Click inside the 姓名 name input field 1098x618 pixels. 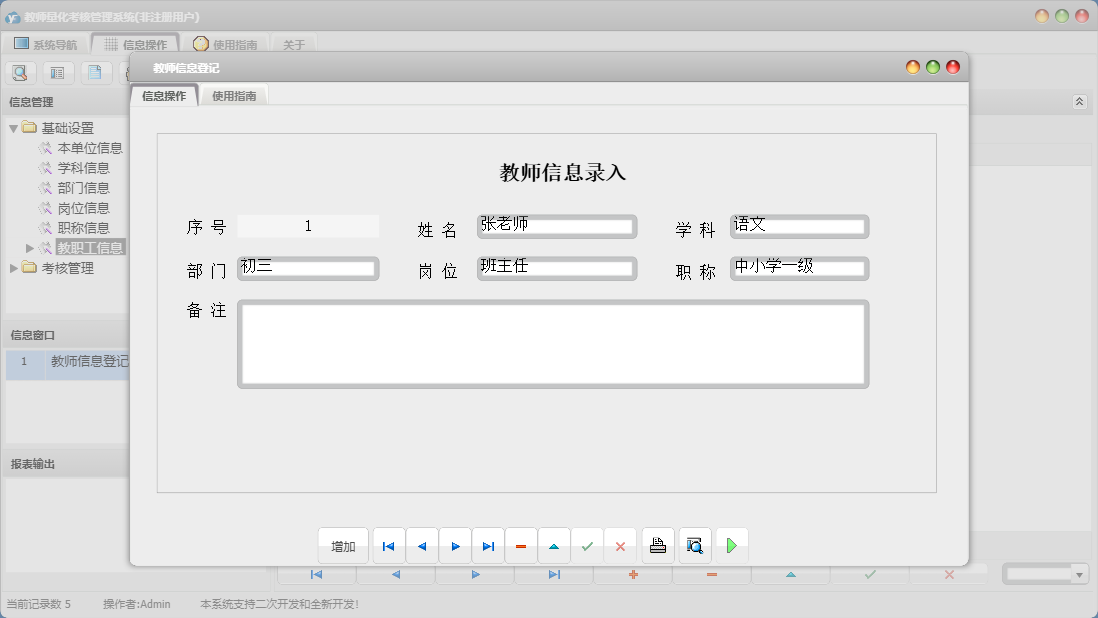point(556,225)
